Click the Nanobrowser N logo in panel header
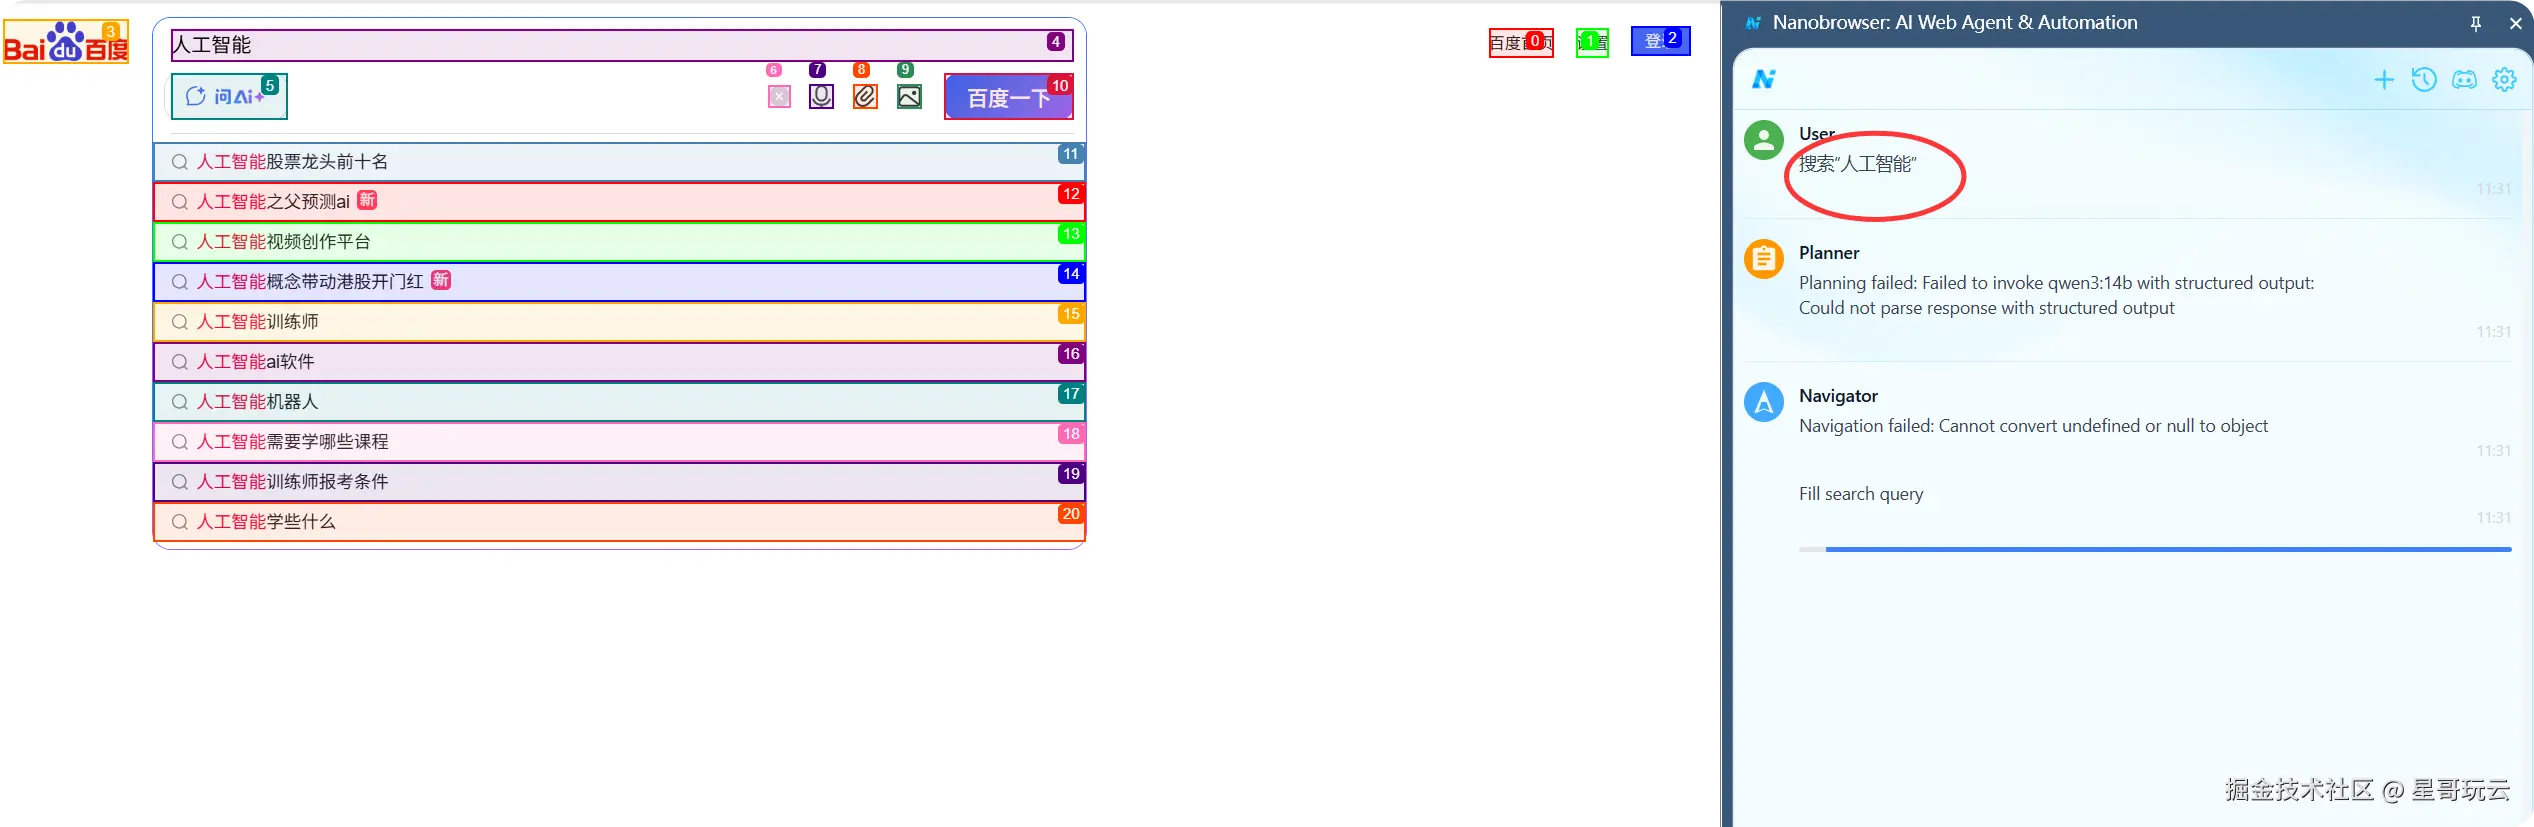 1764,79
